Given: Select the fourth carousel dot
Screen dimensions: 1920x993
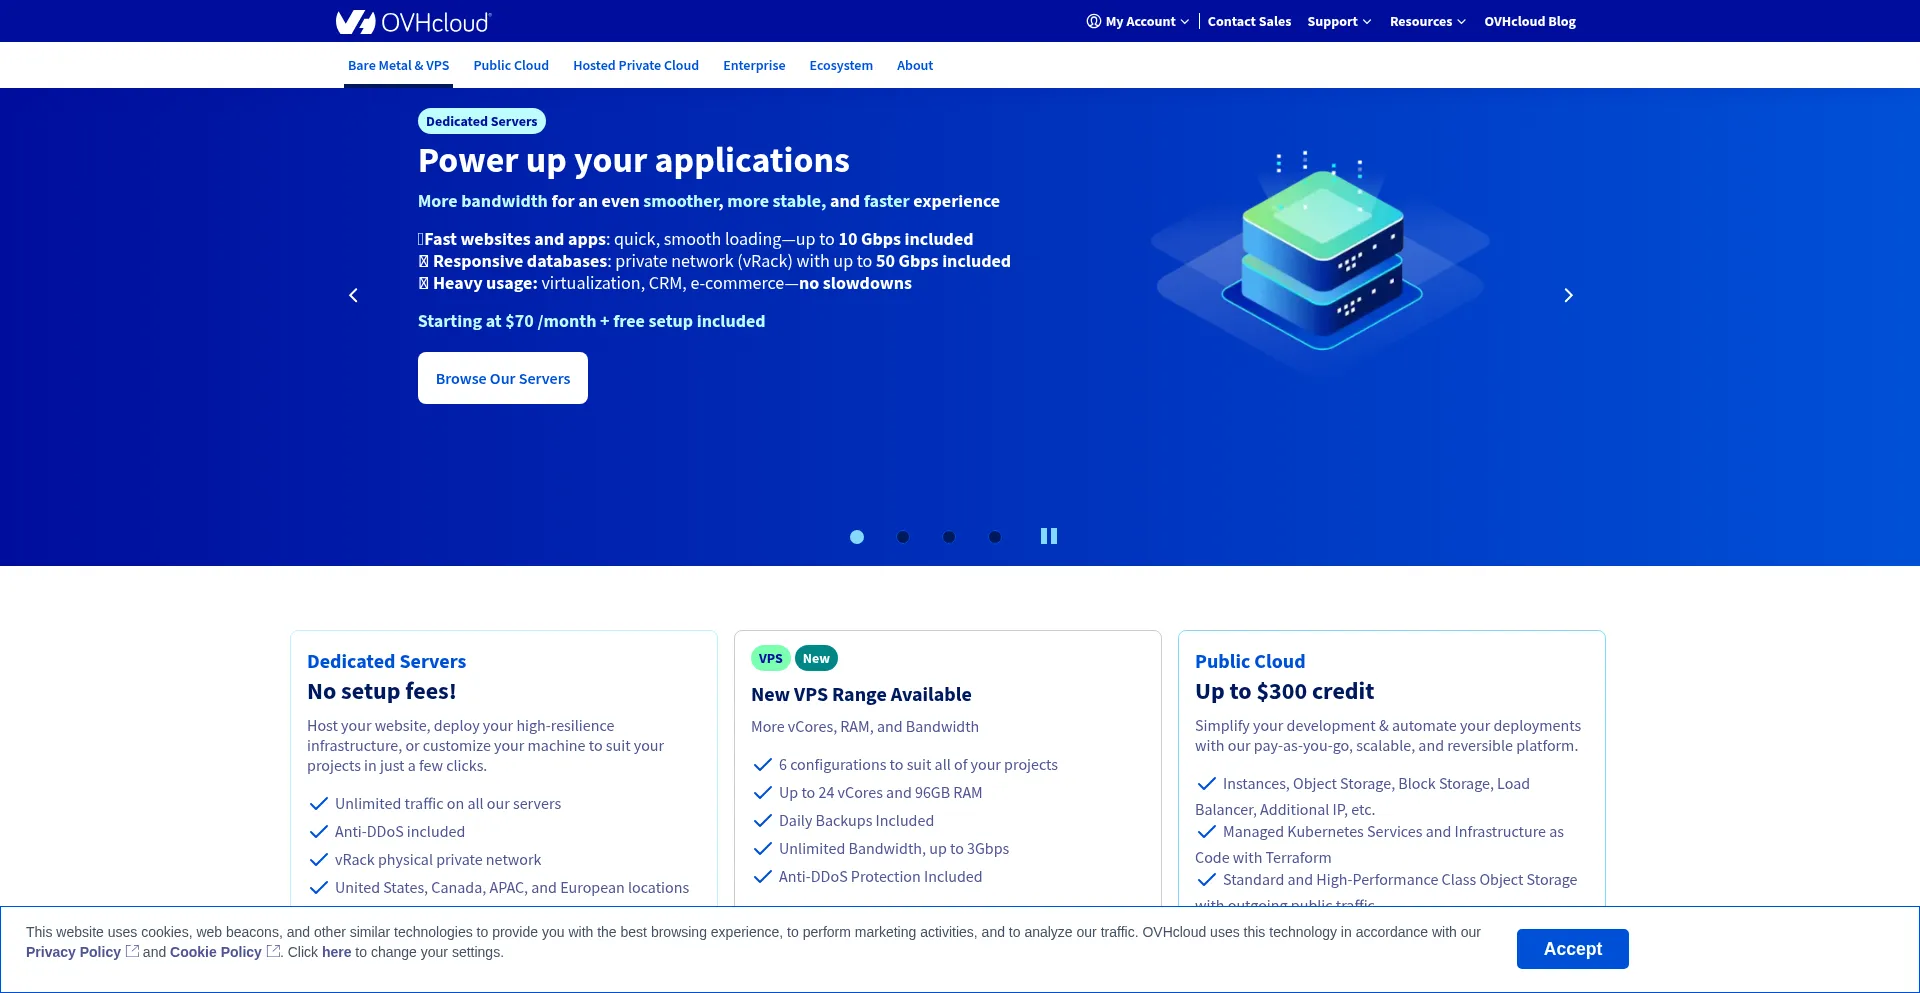Looking at the screenshot, I should coord(995,537).
